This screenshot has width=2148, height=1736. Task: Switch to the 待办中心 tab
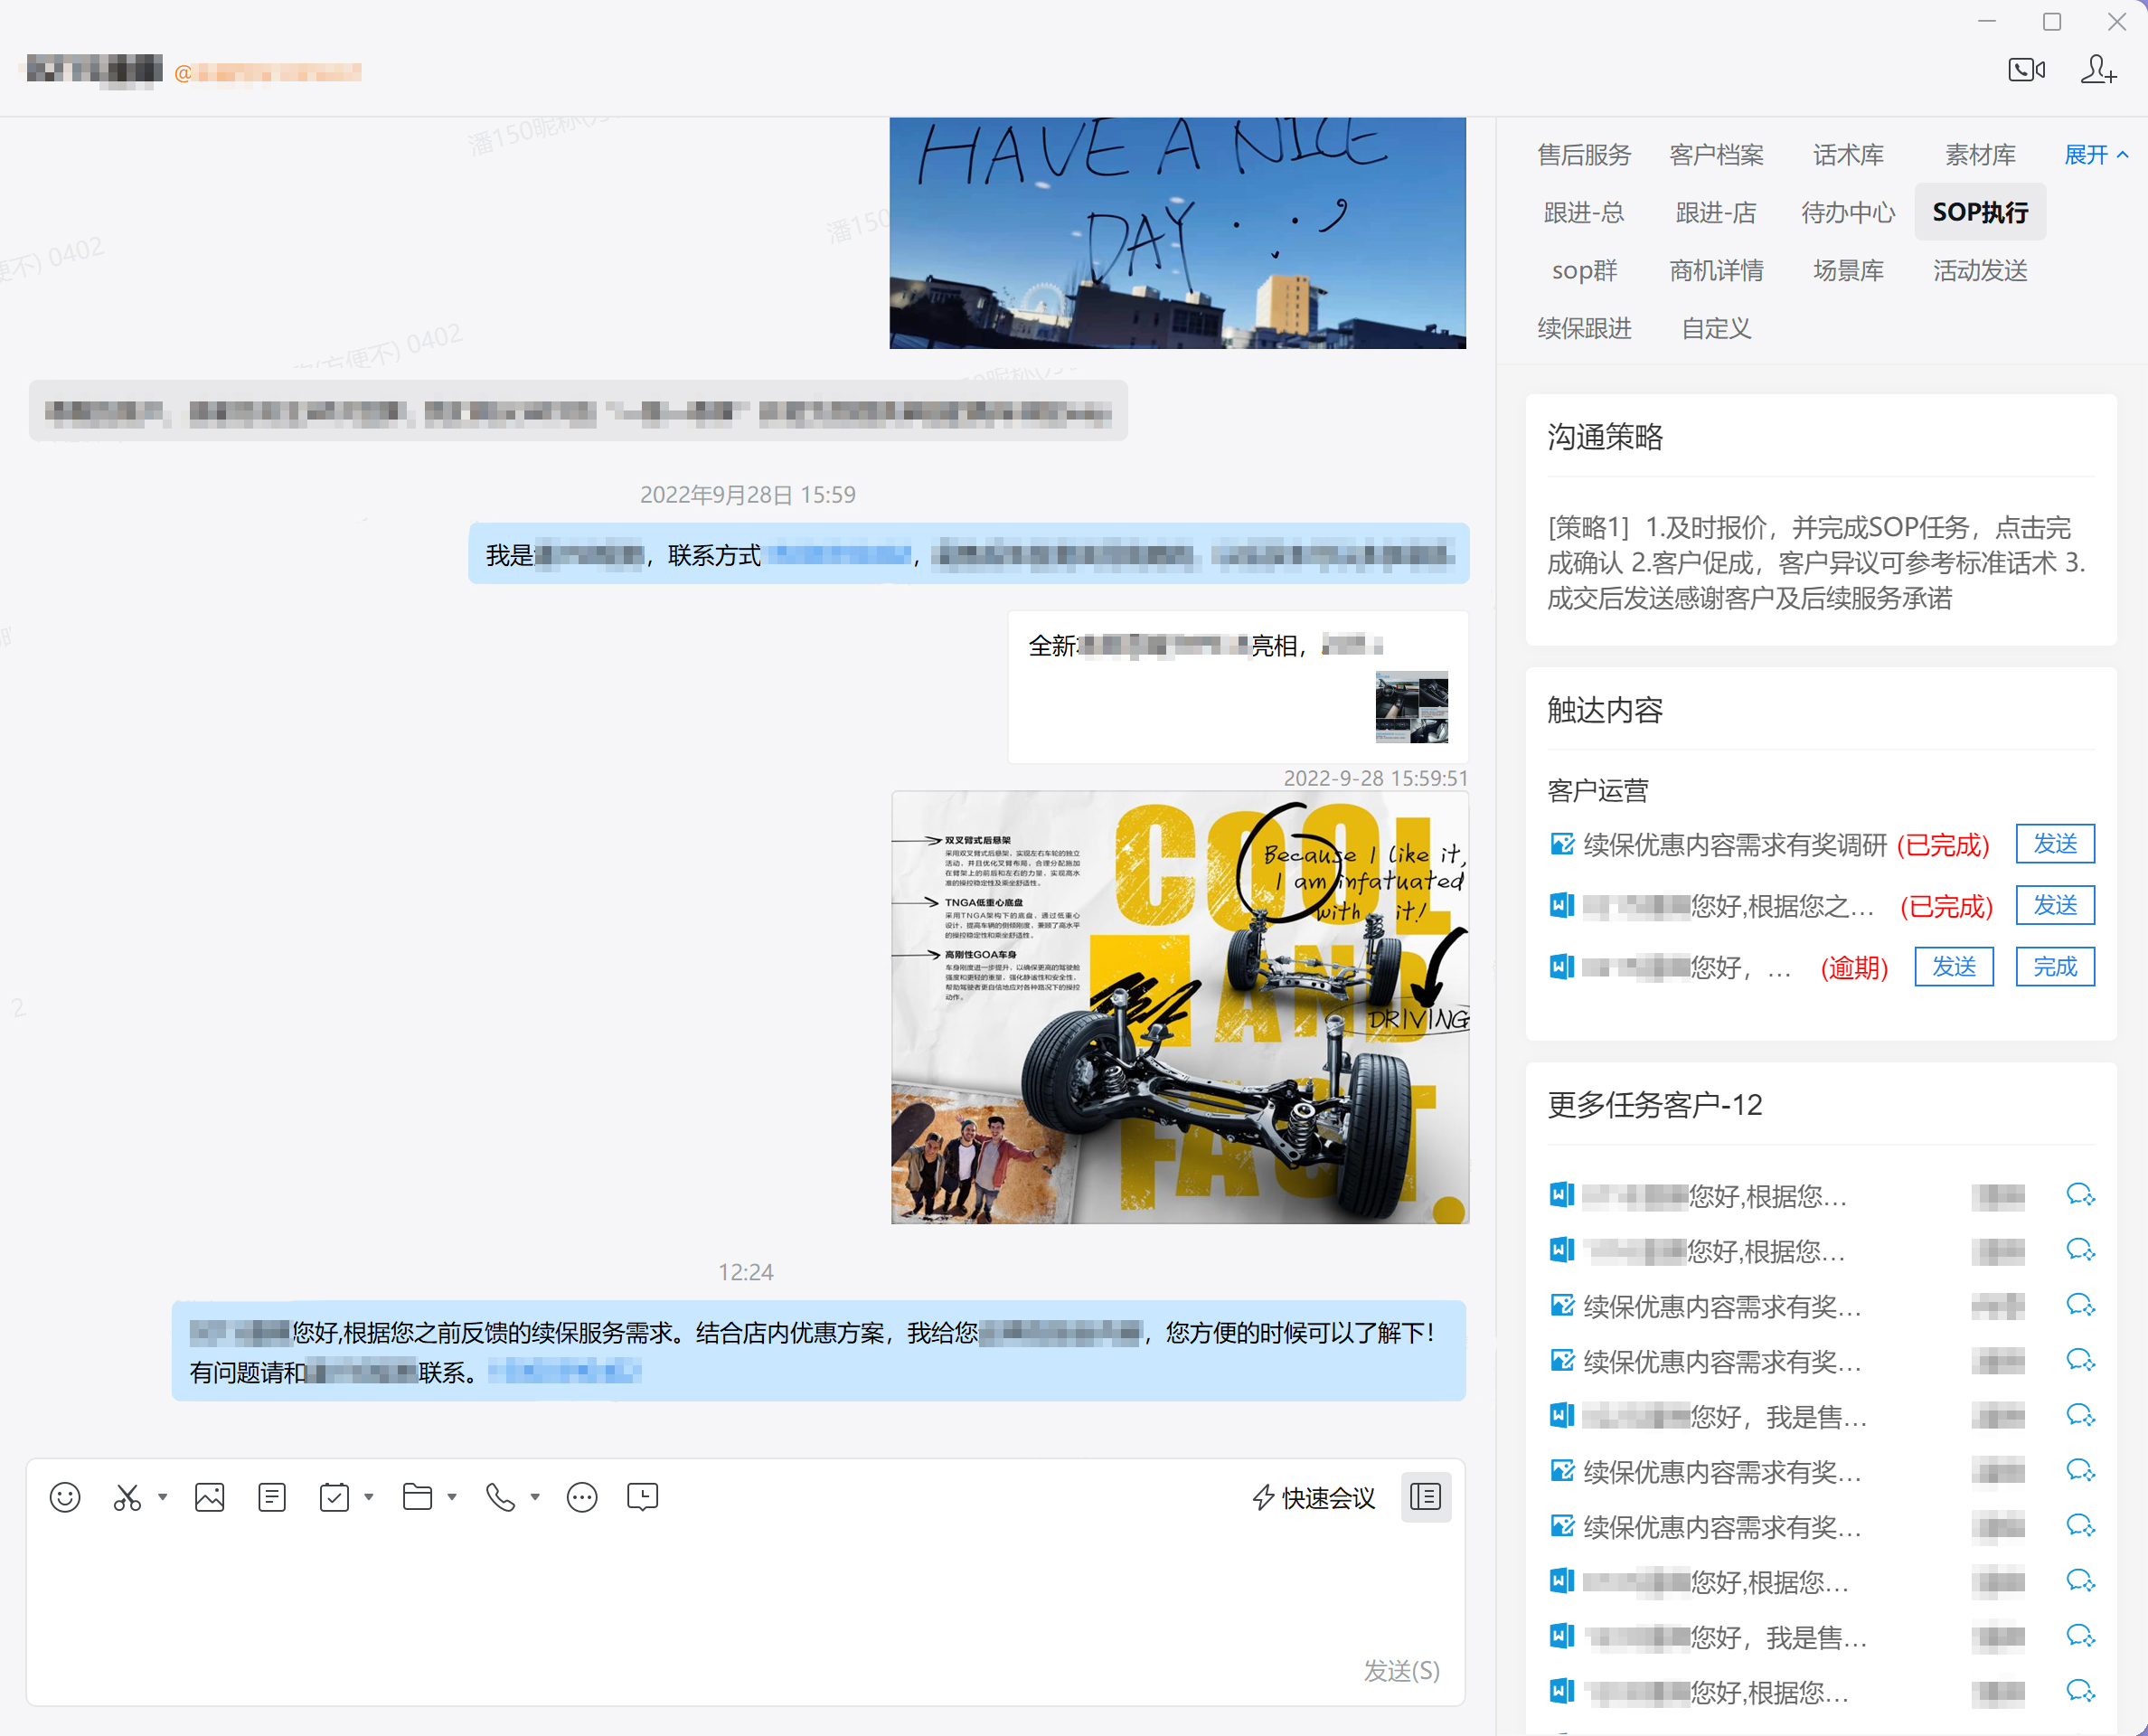click(x=1848, y=213)
